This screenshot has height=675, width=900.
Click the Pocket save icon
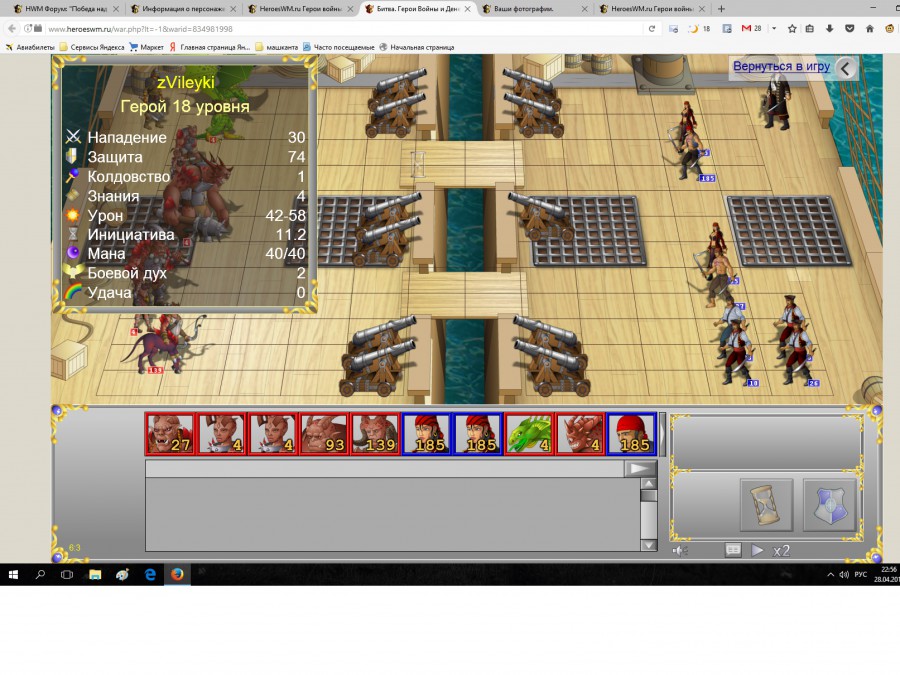(849, 29)
